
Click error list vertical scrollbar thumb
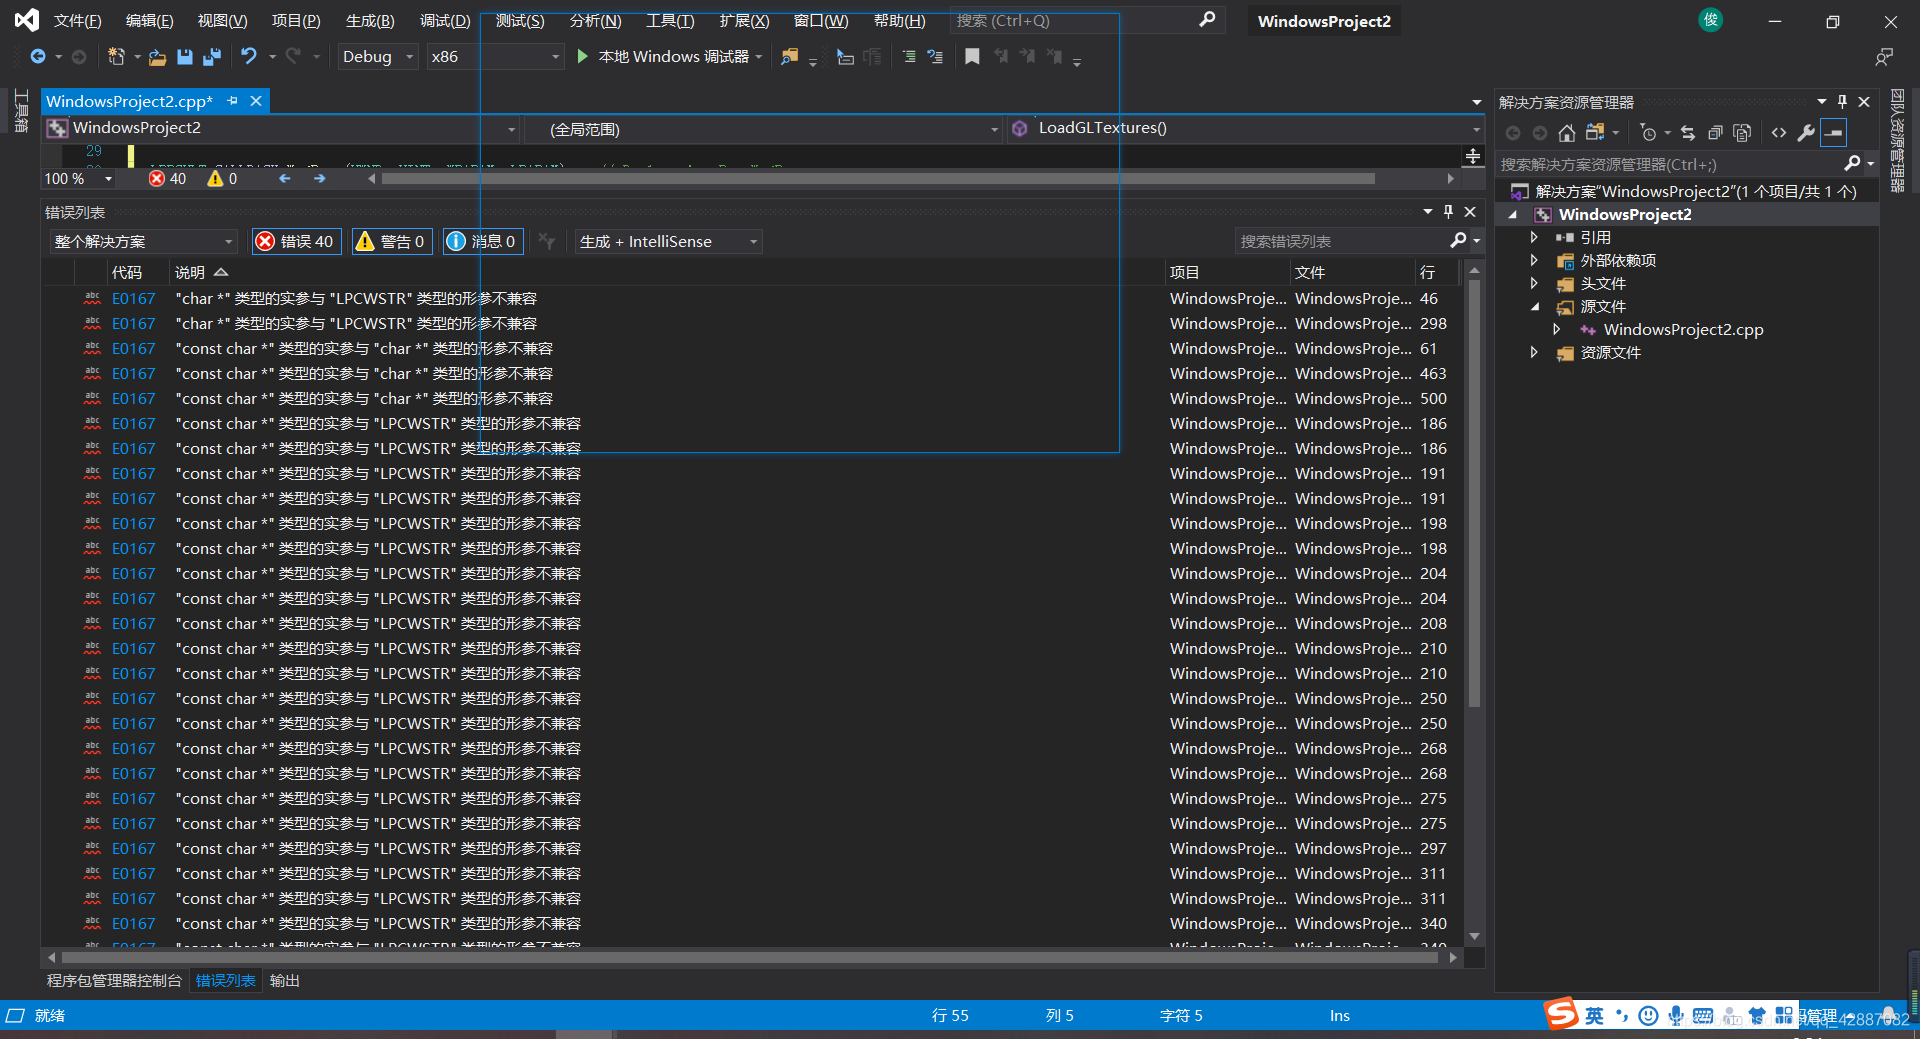coord(1474,492)
